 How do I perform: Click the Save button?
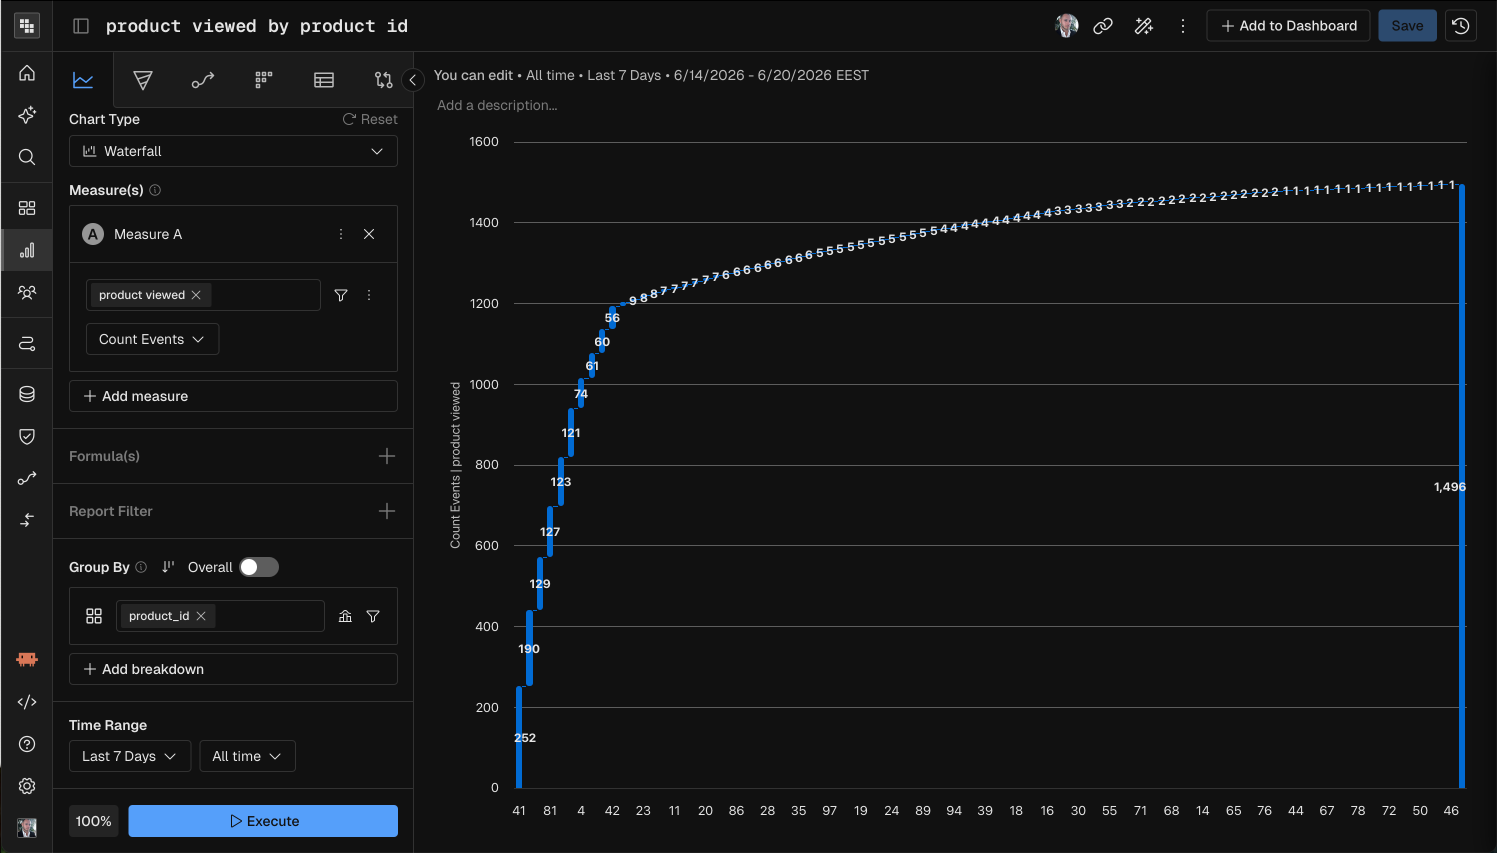click(1407, 26)
